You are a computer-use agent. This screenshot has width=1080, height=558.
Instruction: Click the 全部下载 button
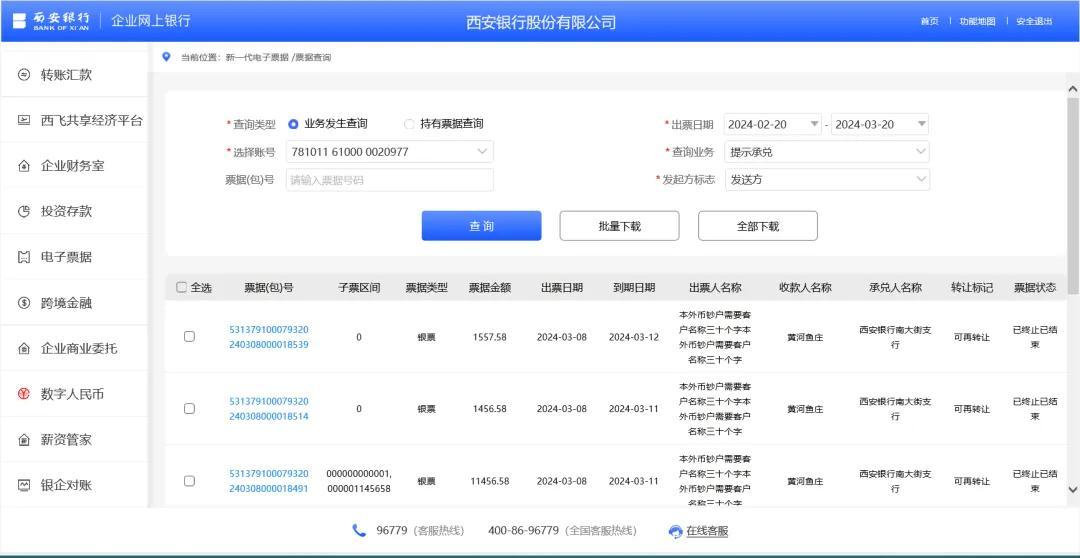pyautogui.click(x=758, y=226)
